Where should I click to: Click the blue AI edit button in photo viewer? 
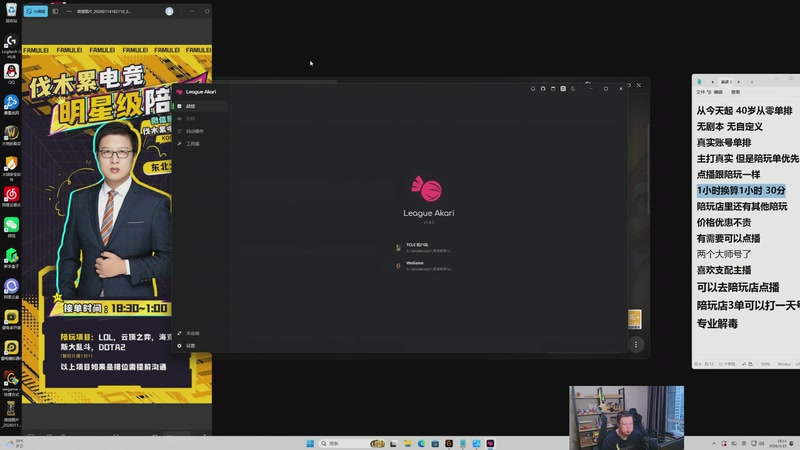[36, 11]
